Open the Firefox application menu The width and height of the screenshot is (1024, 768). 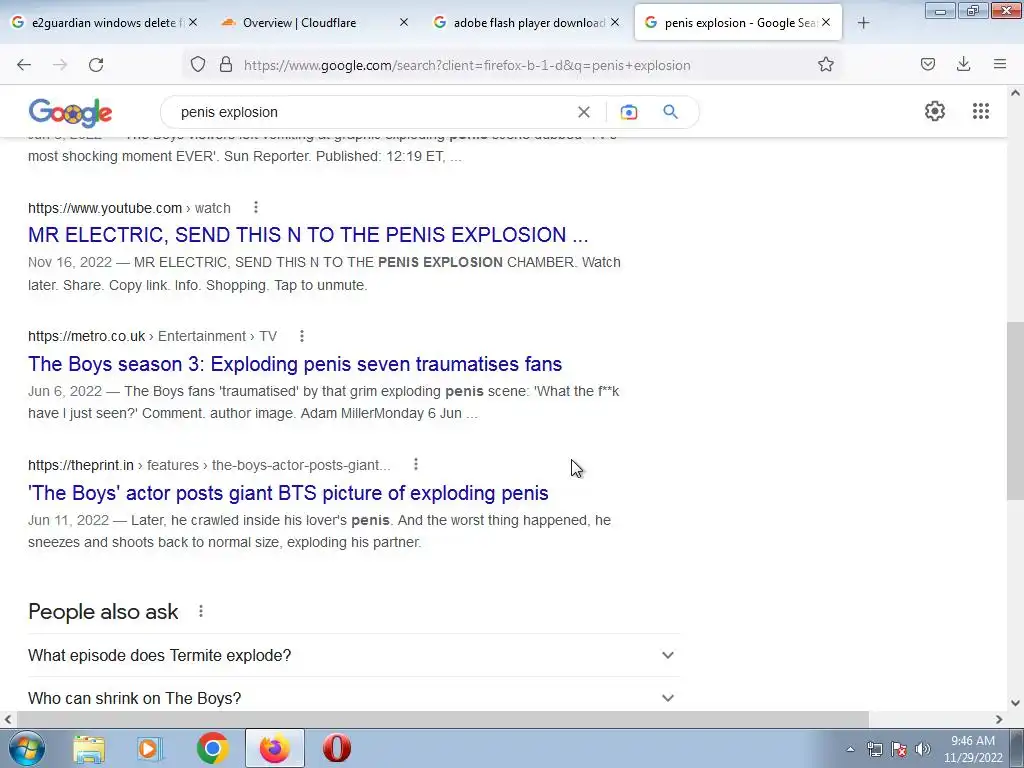999,64
